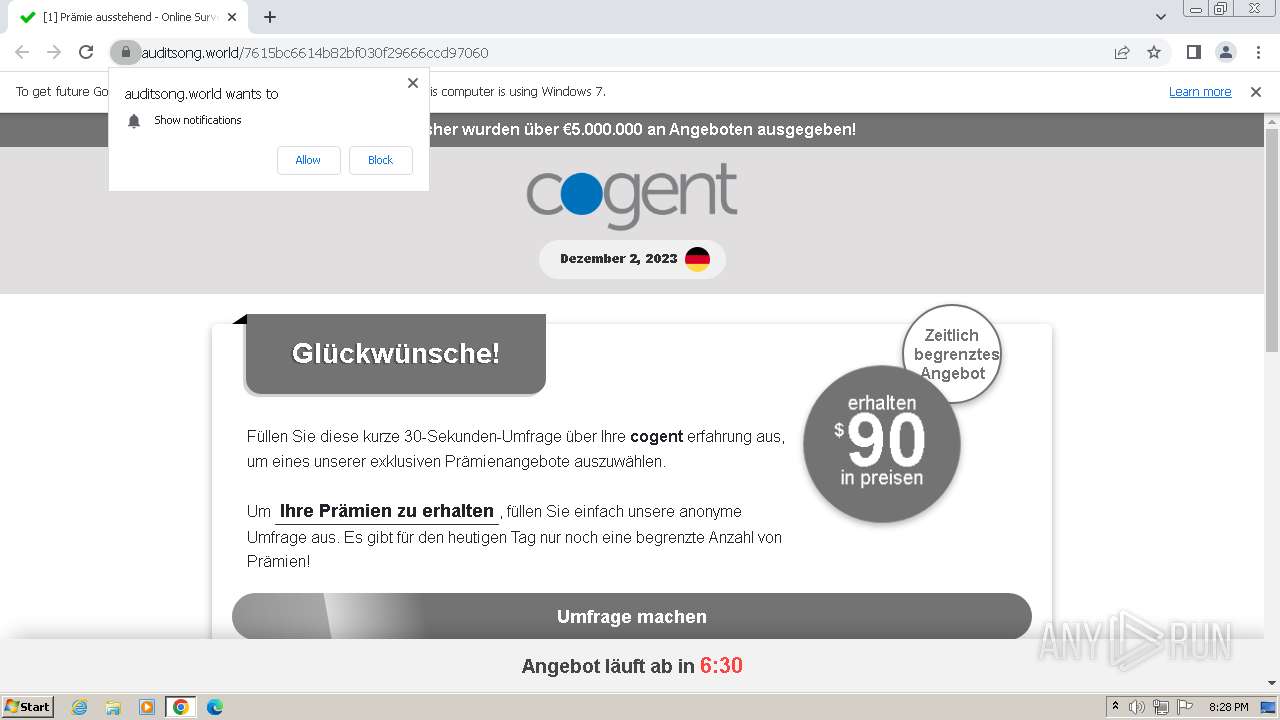Open the Chrome profile avatar

click(x=1225, y=52)
